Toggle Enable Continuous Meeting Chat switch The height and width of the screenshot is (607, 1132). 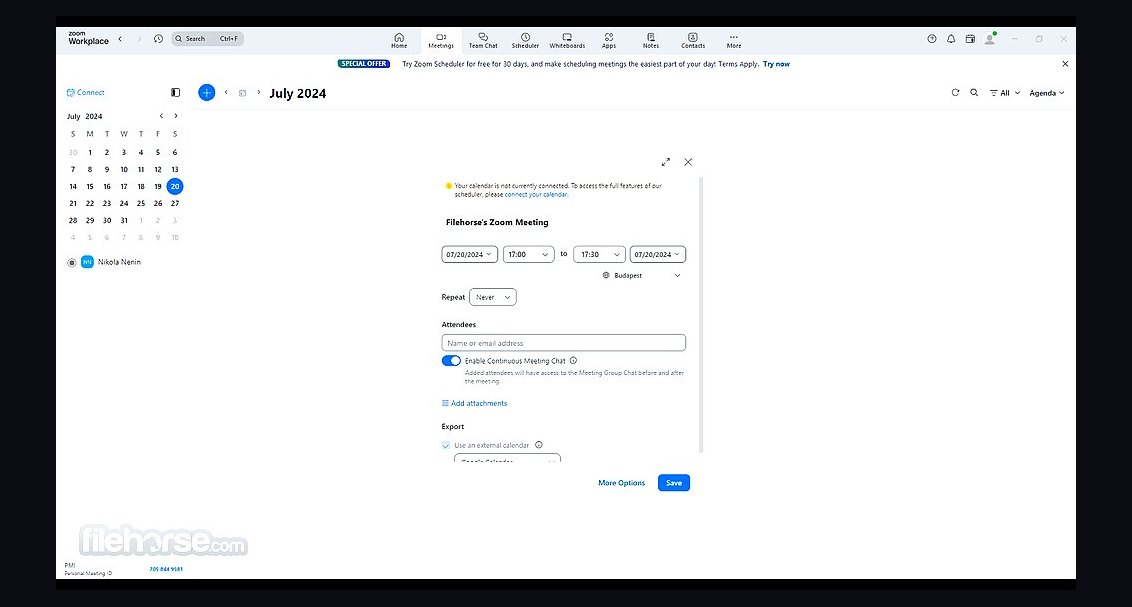point(451,361)
